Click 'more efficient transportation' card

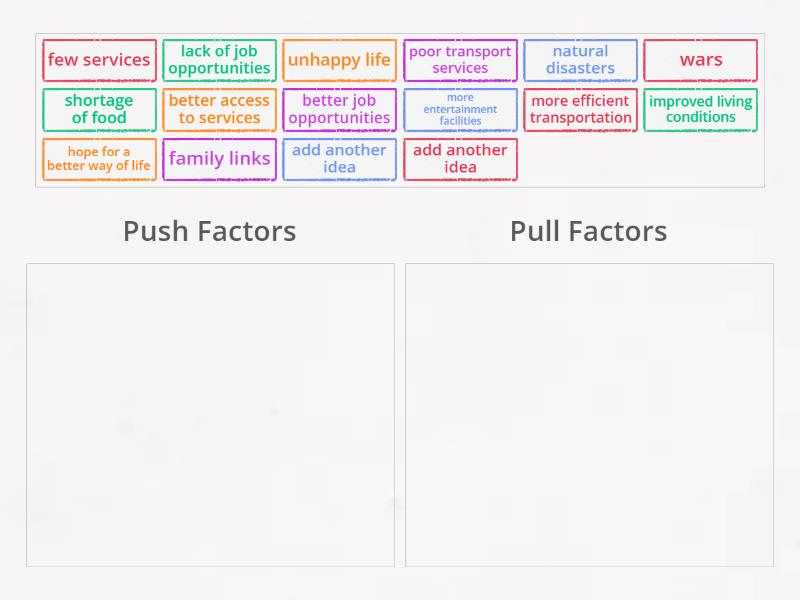click(x=580, y=109)
